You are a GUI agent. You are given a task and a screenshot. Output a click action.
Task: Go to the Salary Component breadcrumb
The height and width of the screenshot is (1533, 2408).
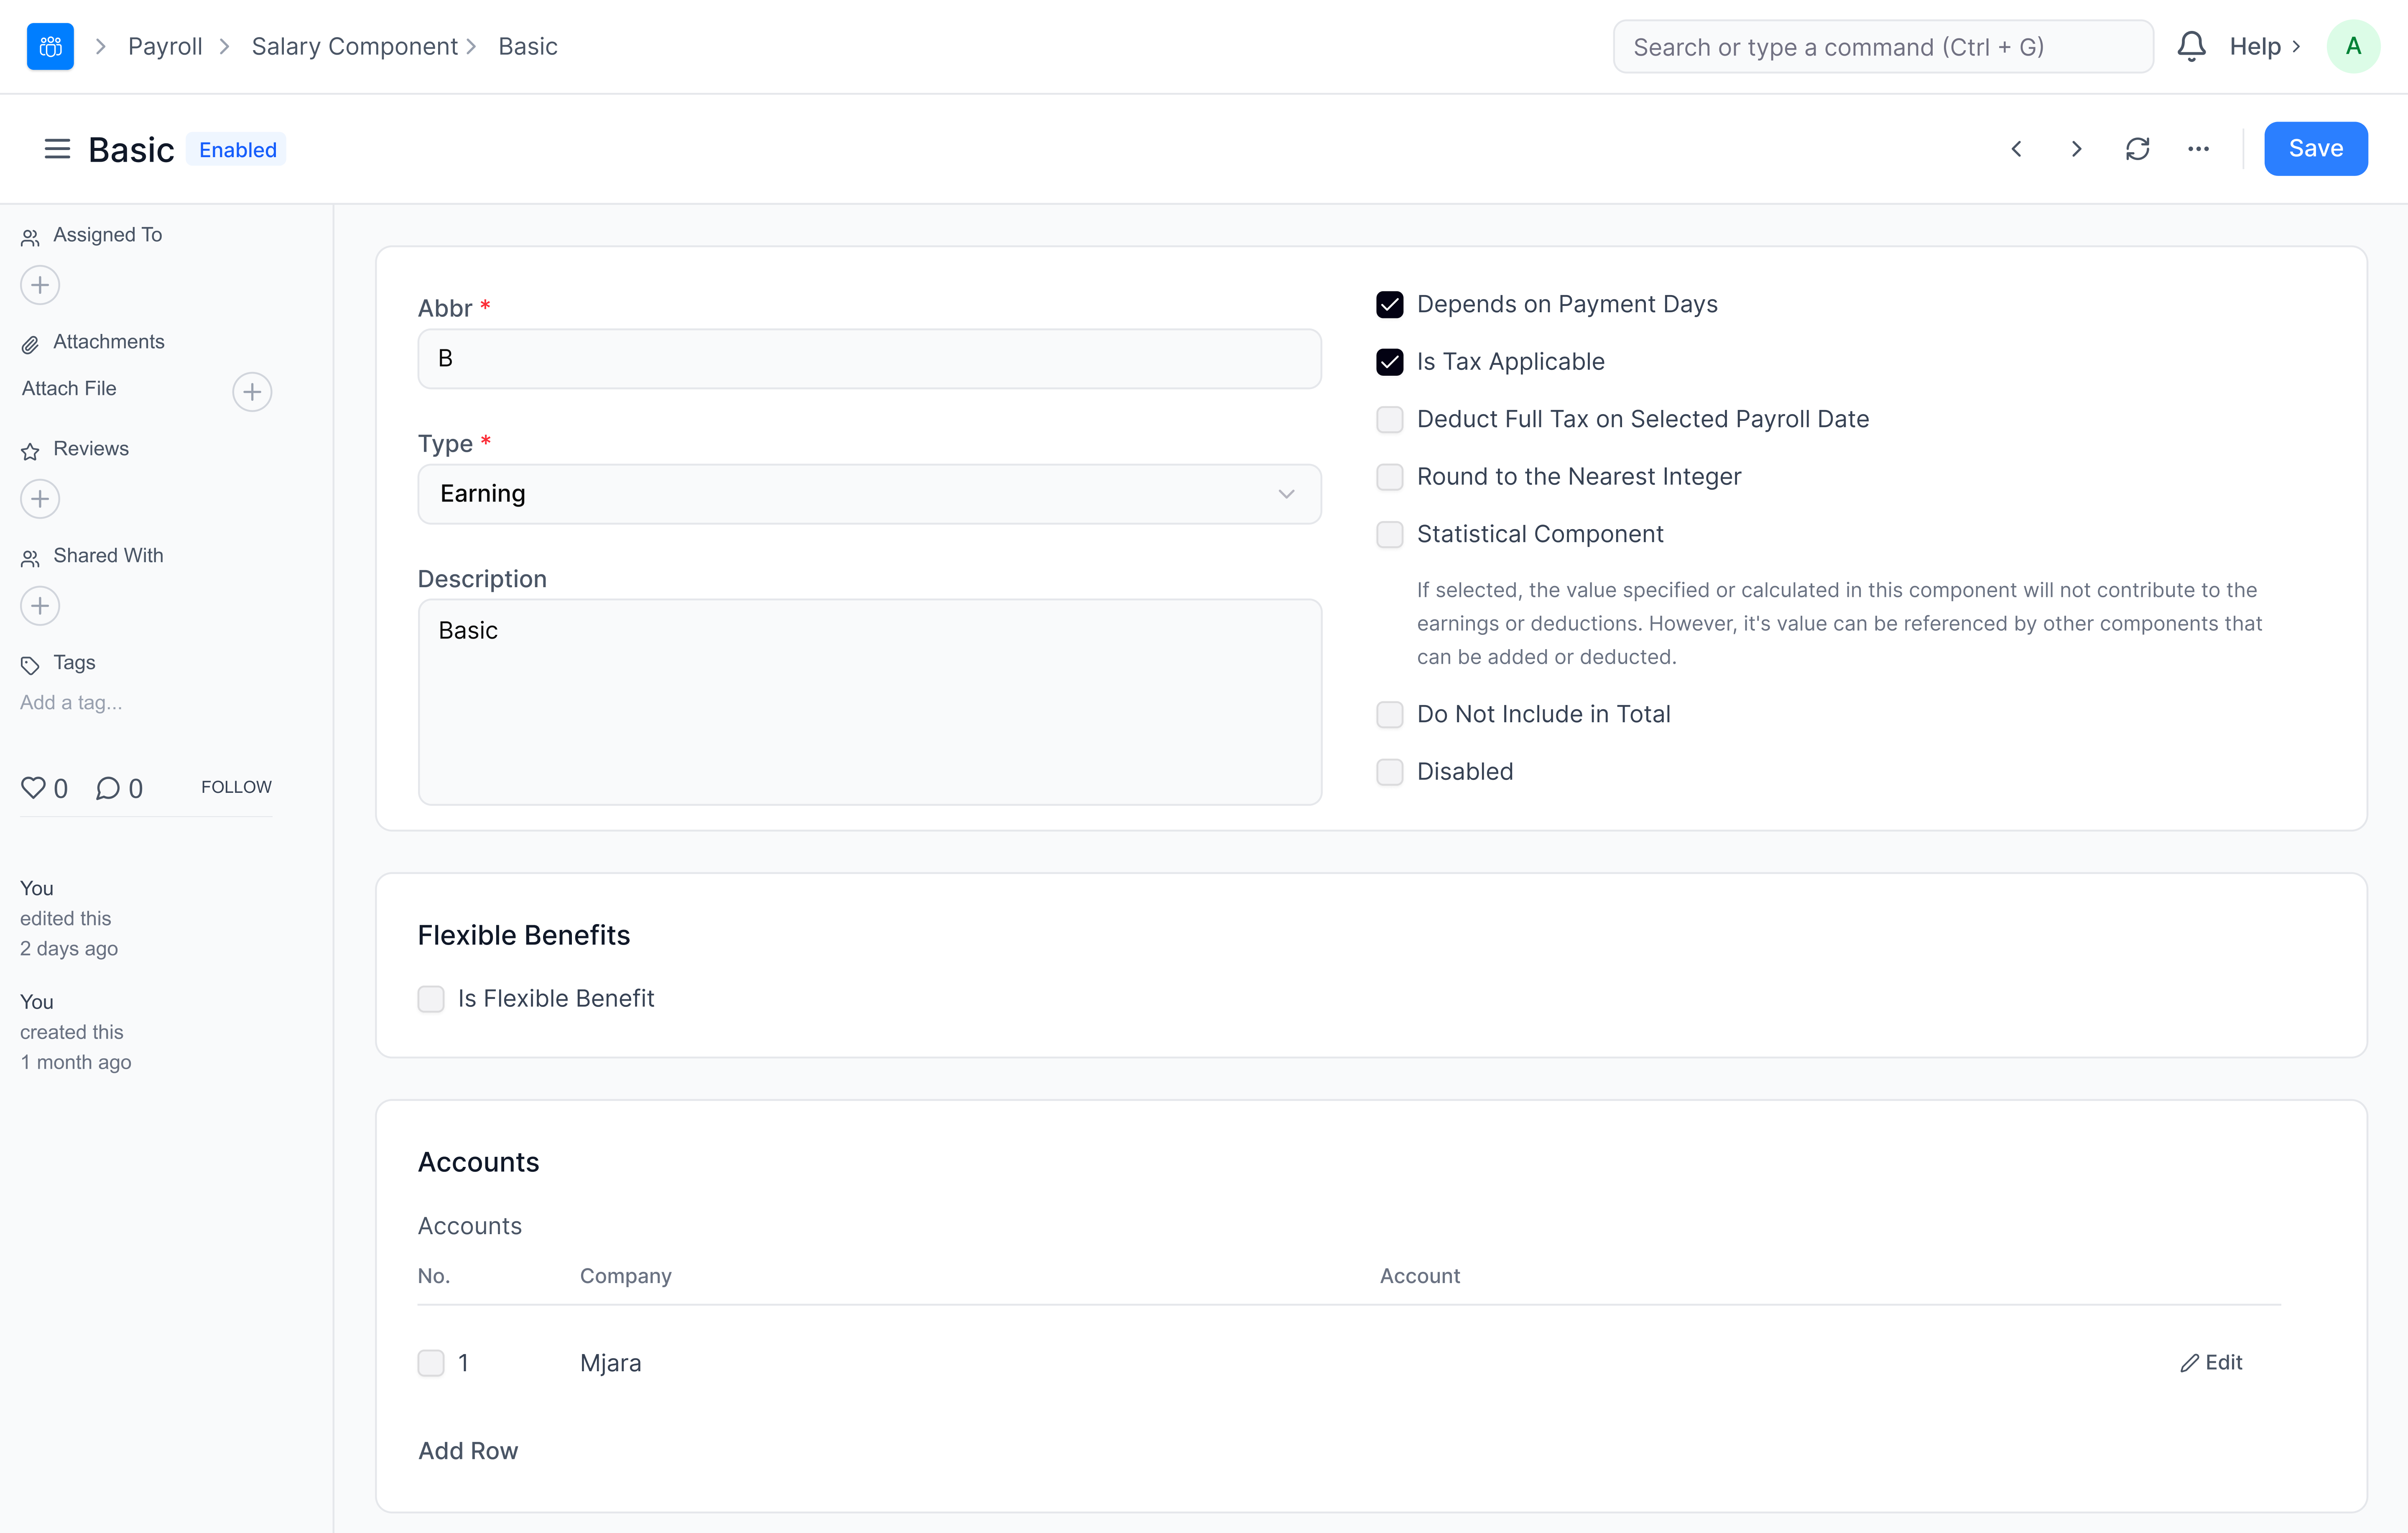tap(354, 46)
